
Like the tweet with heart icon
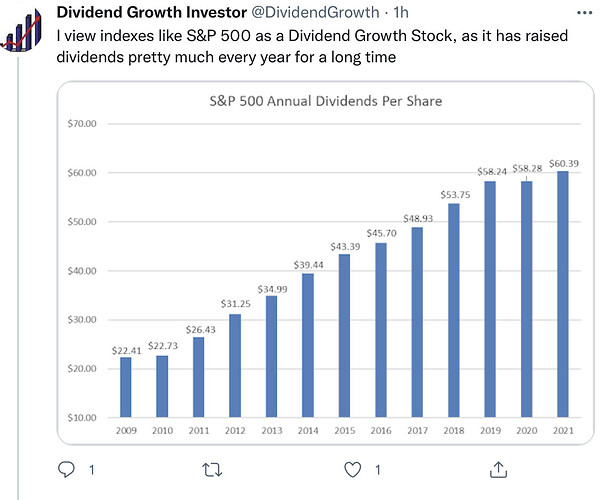(x=353, y=469)
